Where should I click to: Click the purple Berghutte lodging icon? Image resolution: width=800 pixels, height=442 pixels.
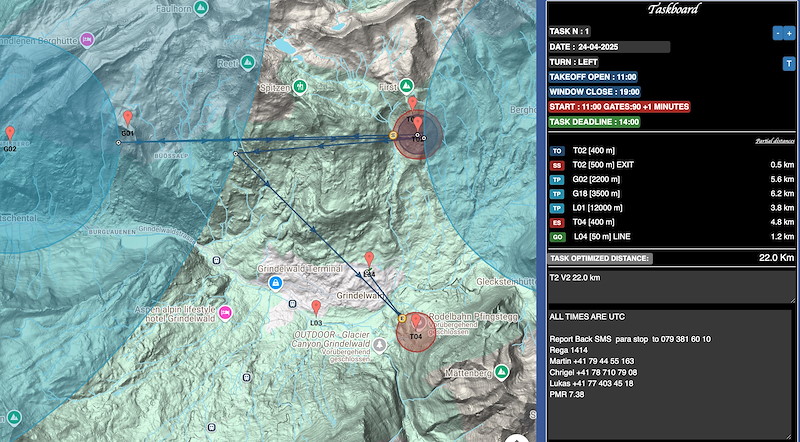click(87, 39)
